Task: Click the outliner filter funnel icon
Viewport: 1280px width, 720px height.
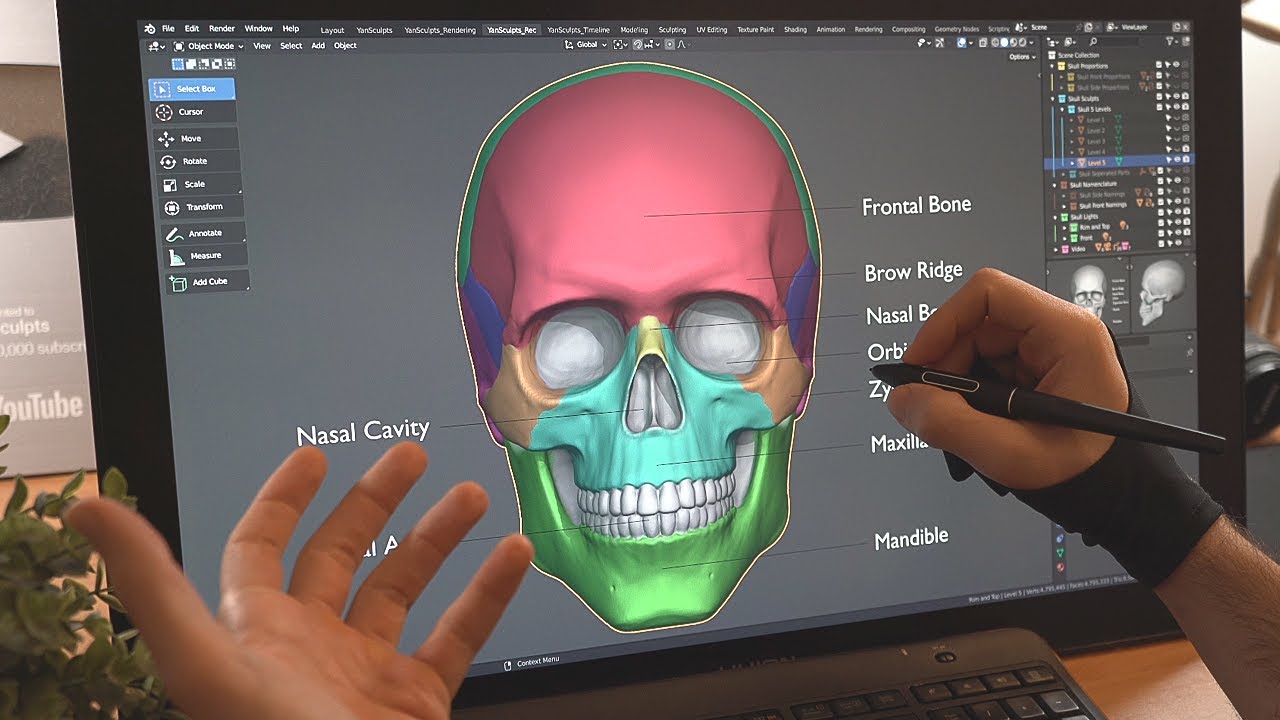Action: coord(1169,42)
